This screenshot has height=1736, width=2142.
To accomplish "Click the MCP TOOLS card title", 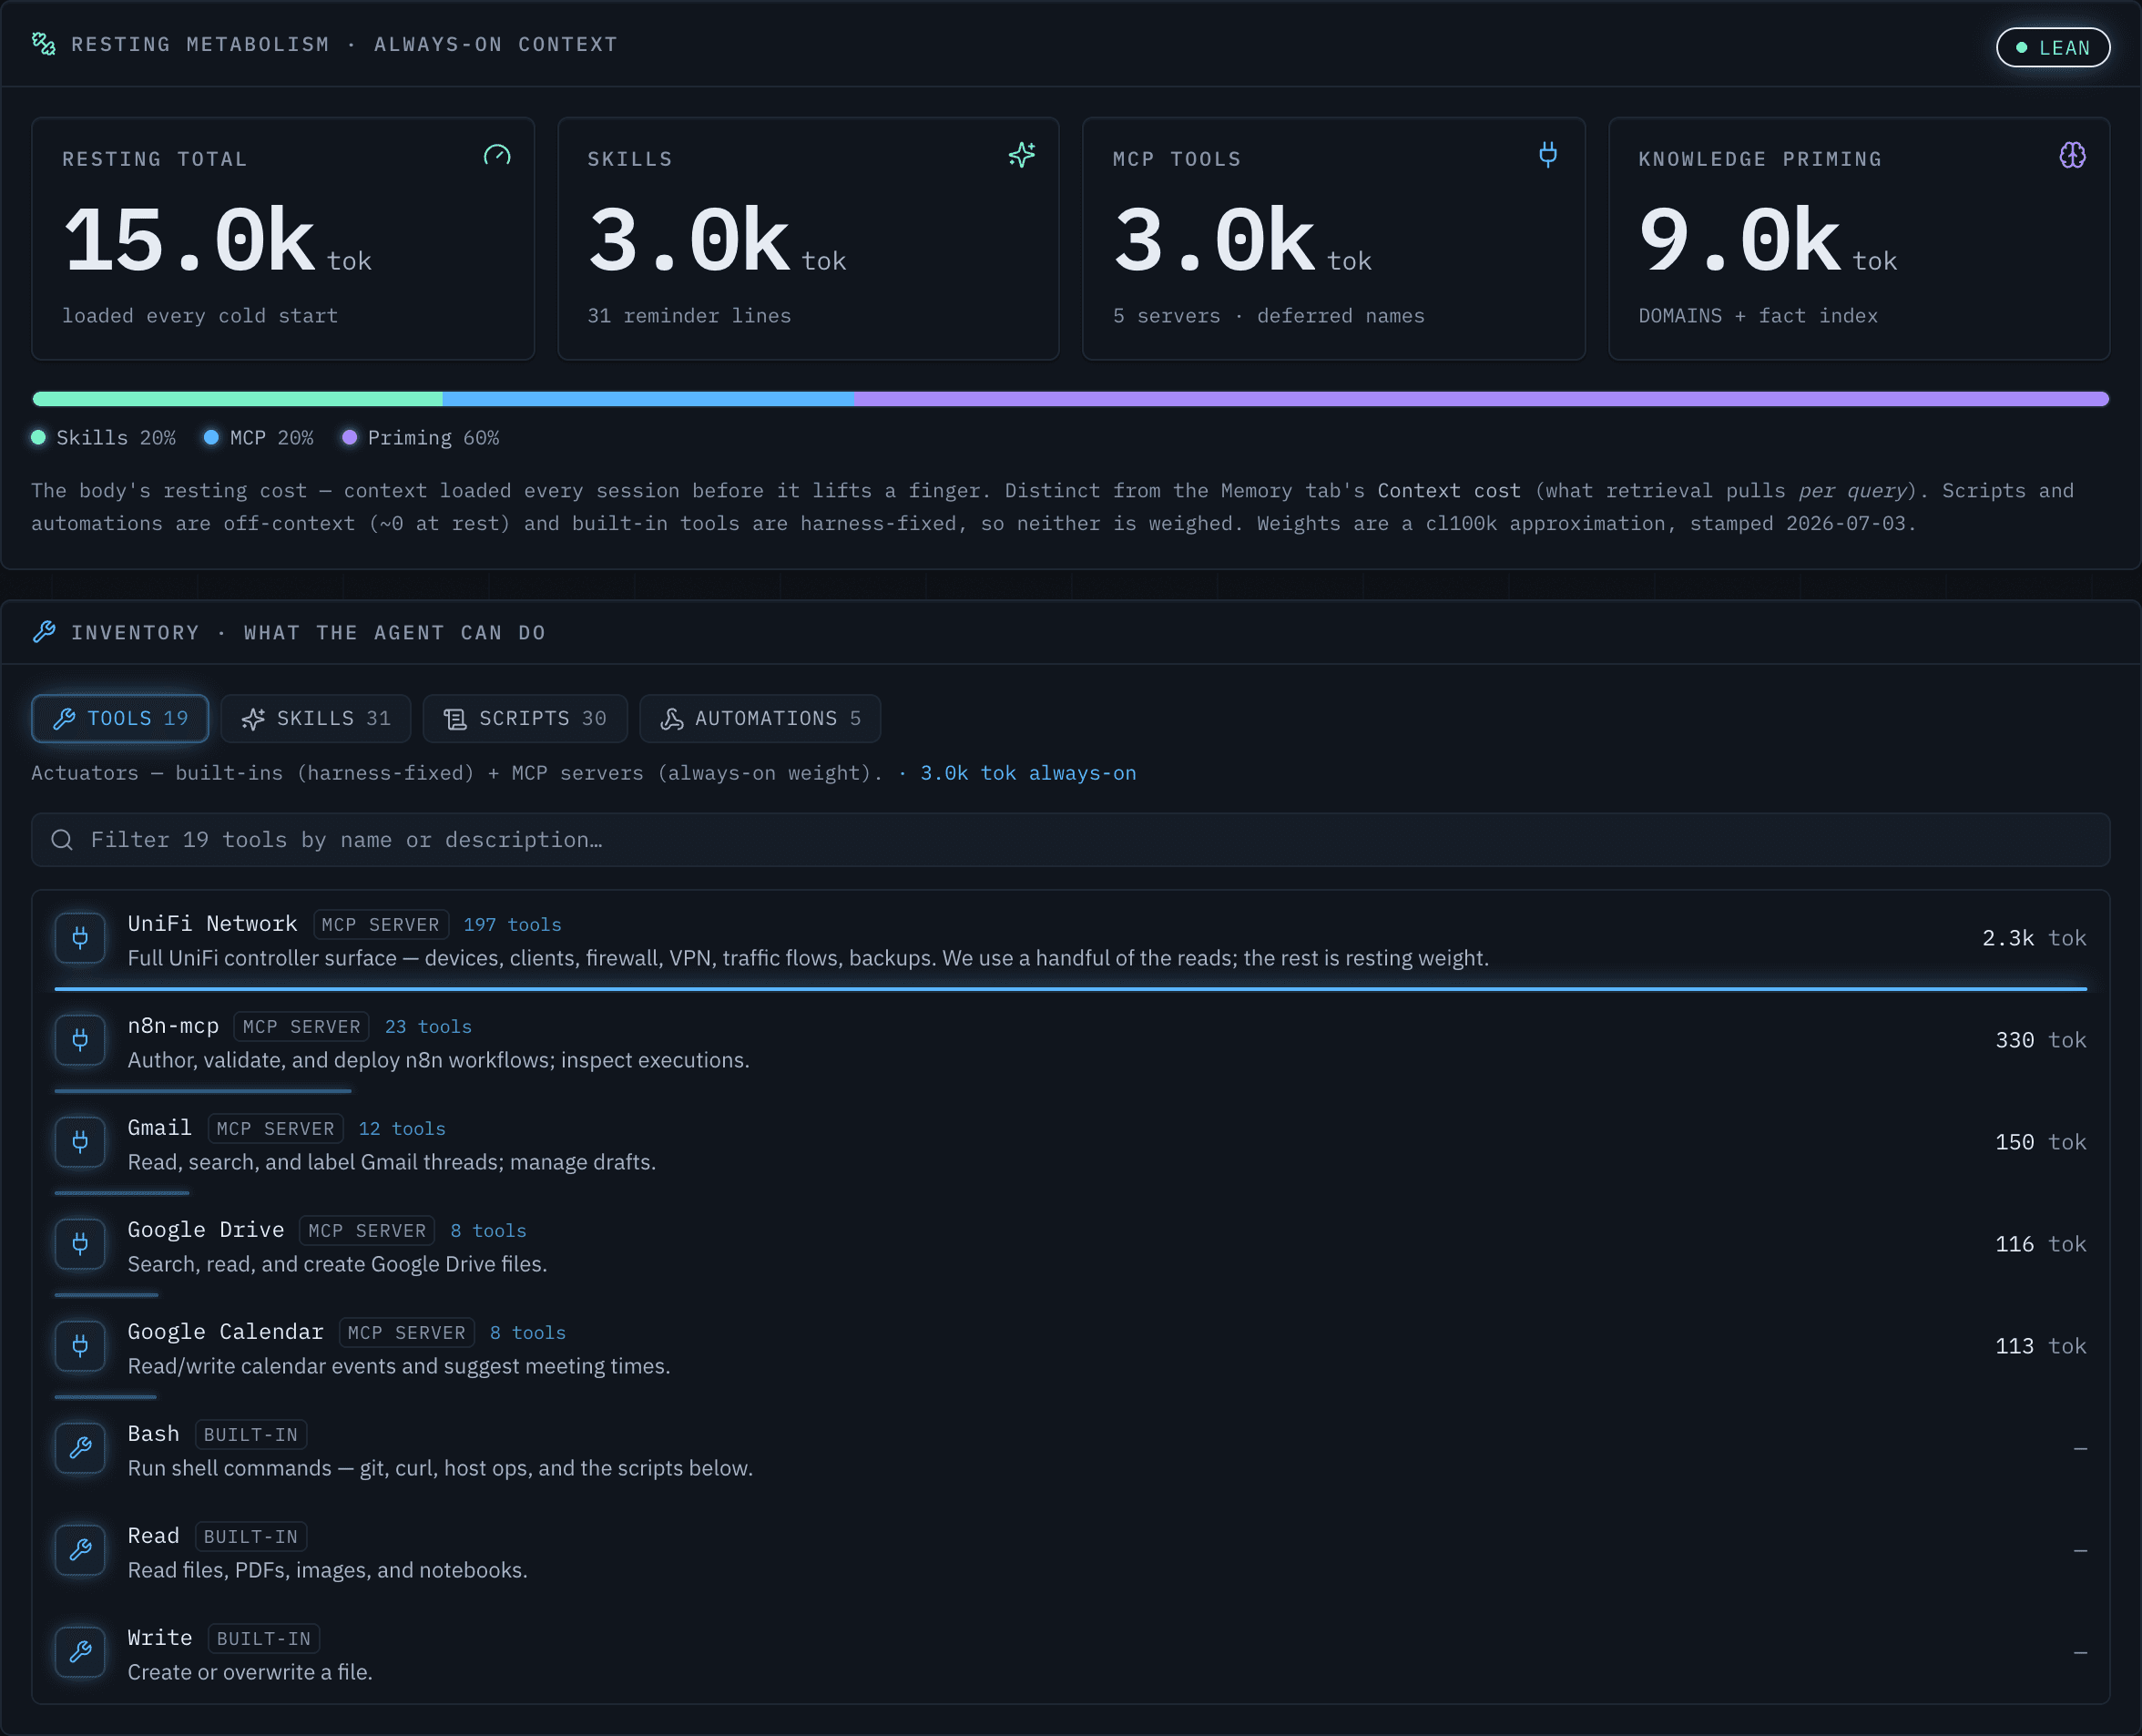I will click(1177, 159).
